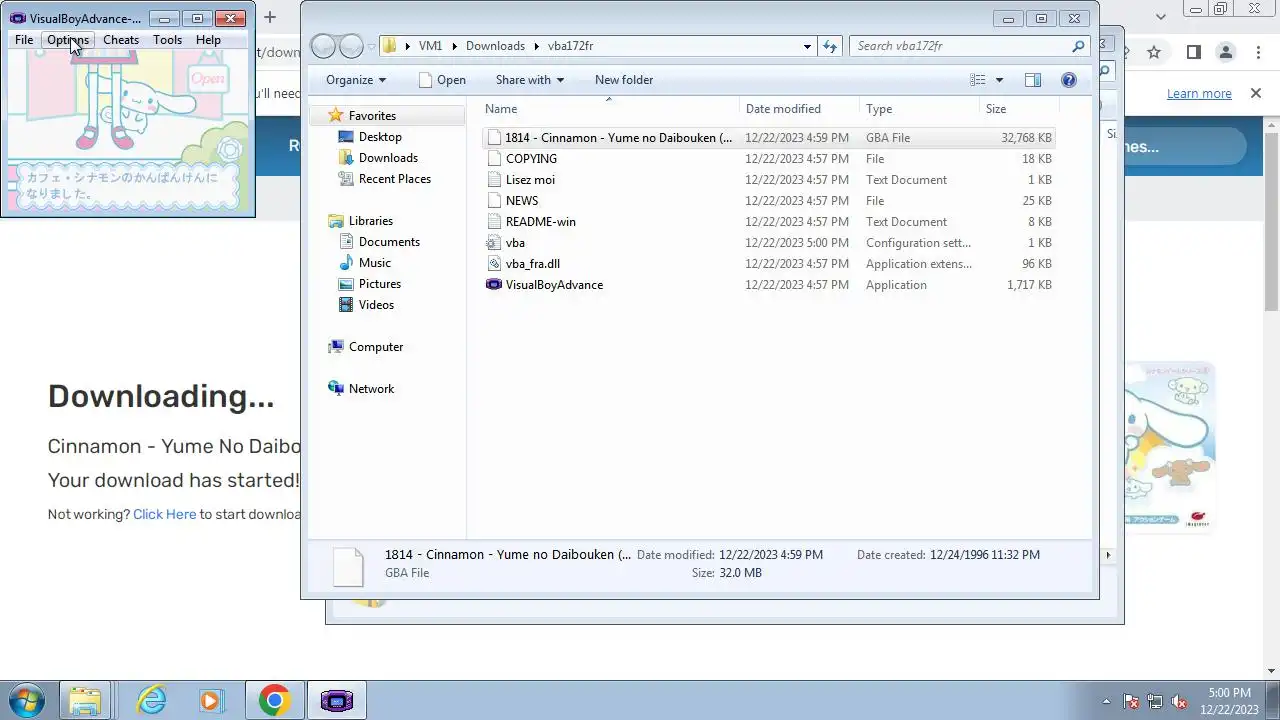Open new tab plus button in Chrome
Screen dimensions: 1280x720
269,17
